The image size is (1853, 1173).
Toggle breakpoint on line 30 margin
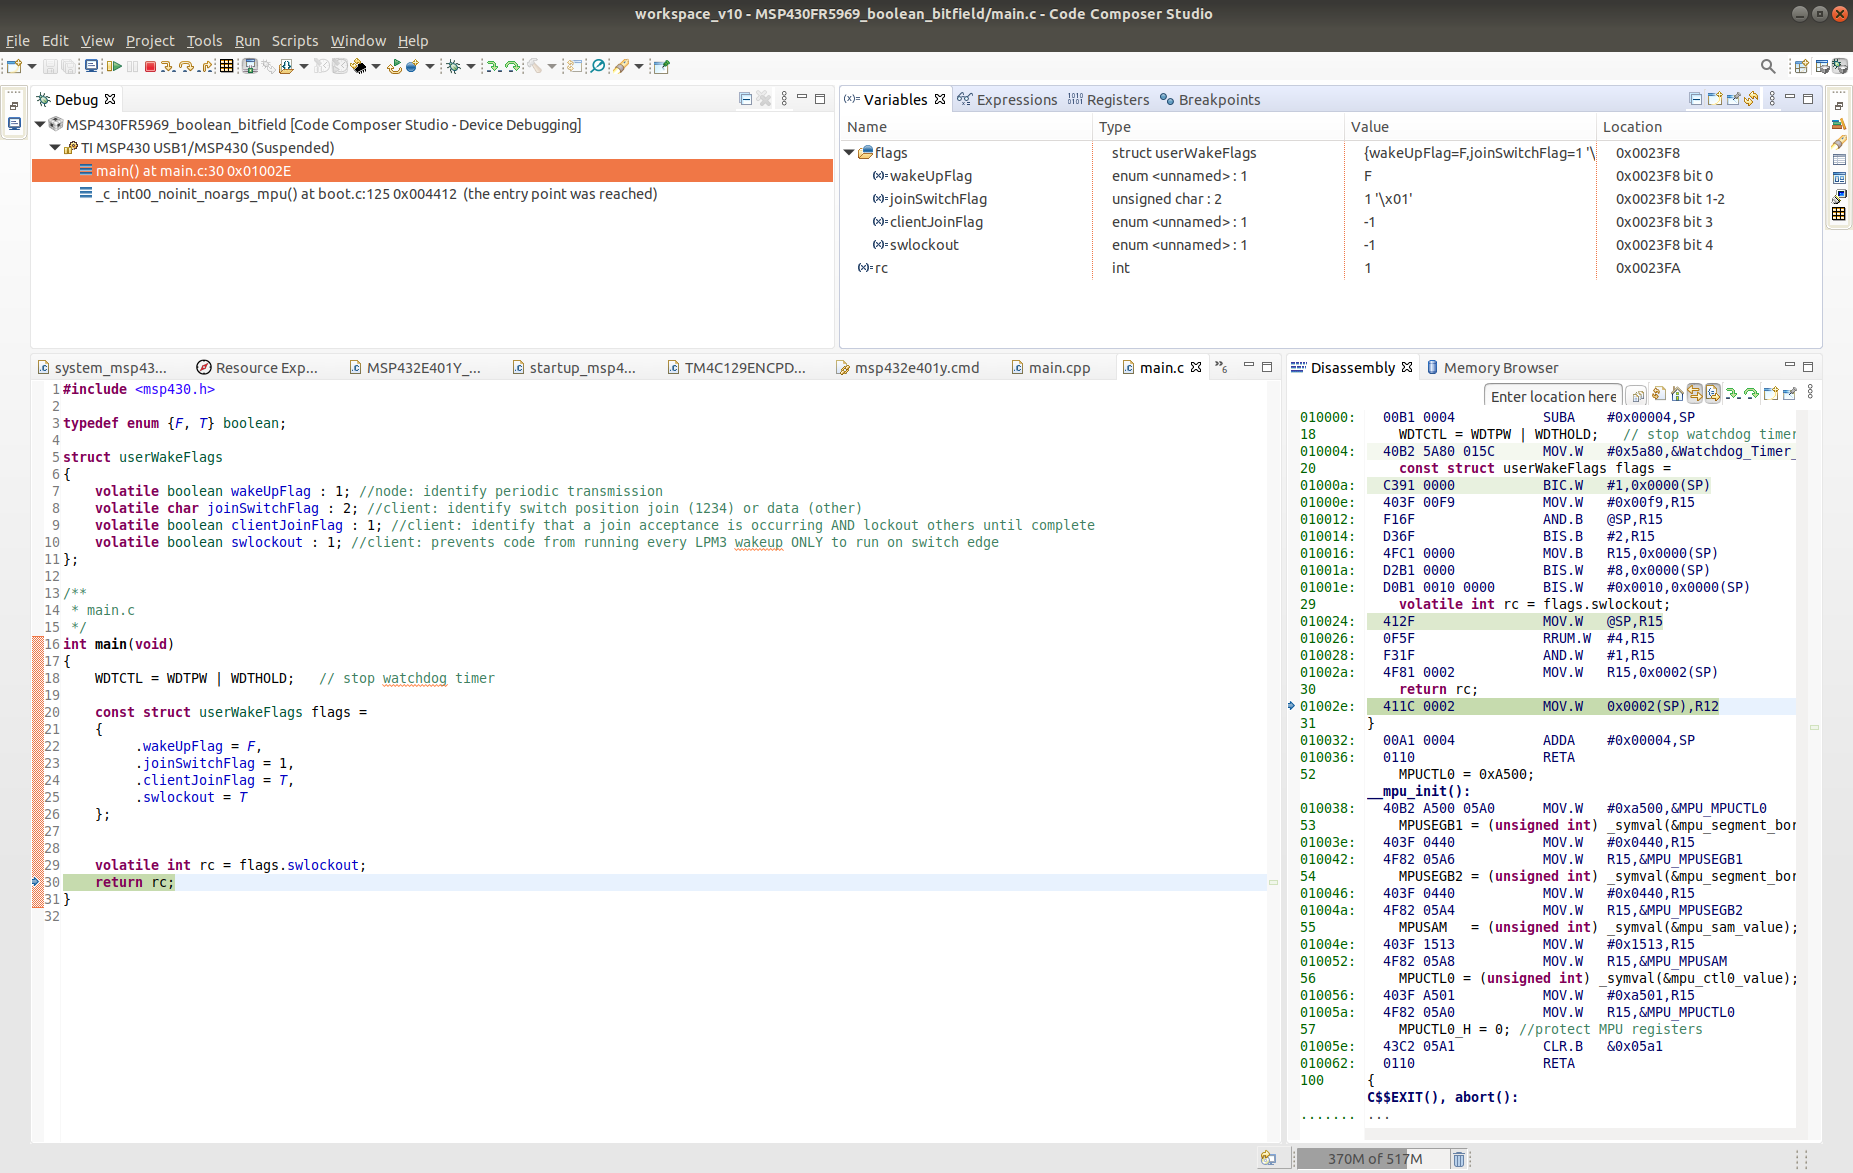[37, 882]
